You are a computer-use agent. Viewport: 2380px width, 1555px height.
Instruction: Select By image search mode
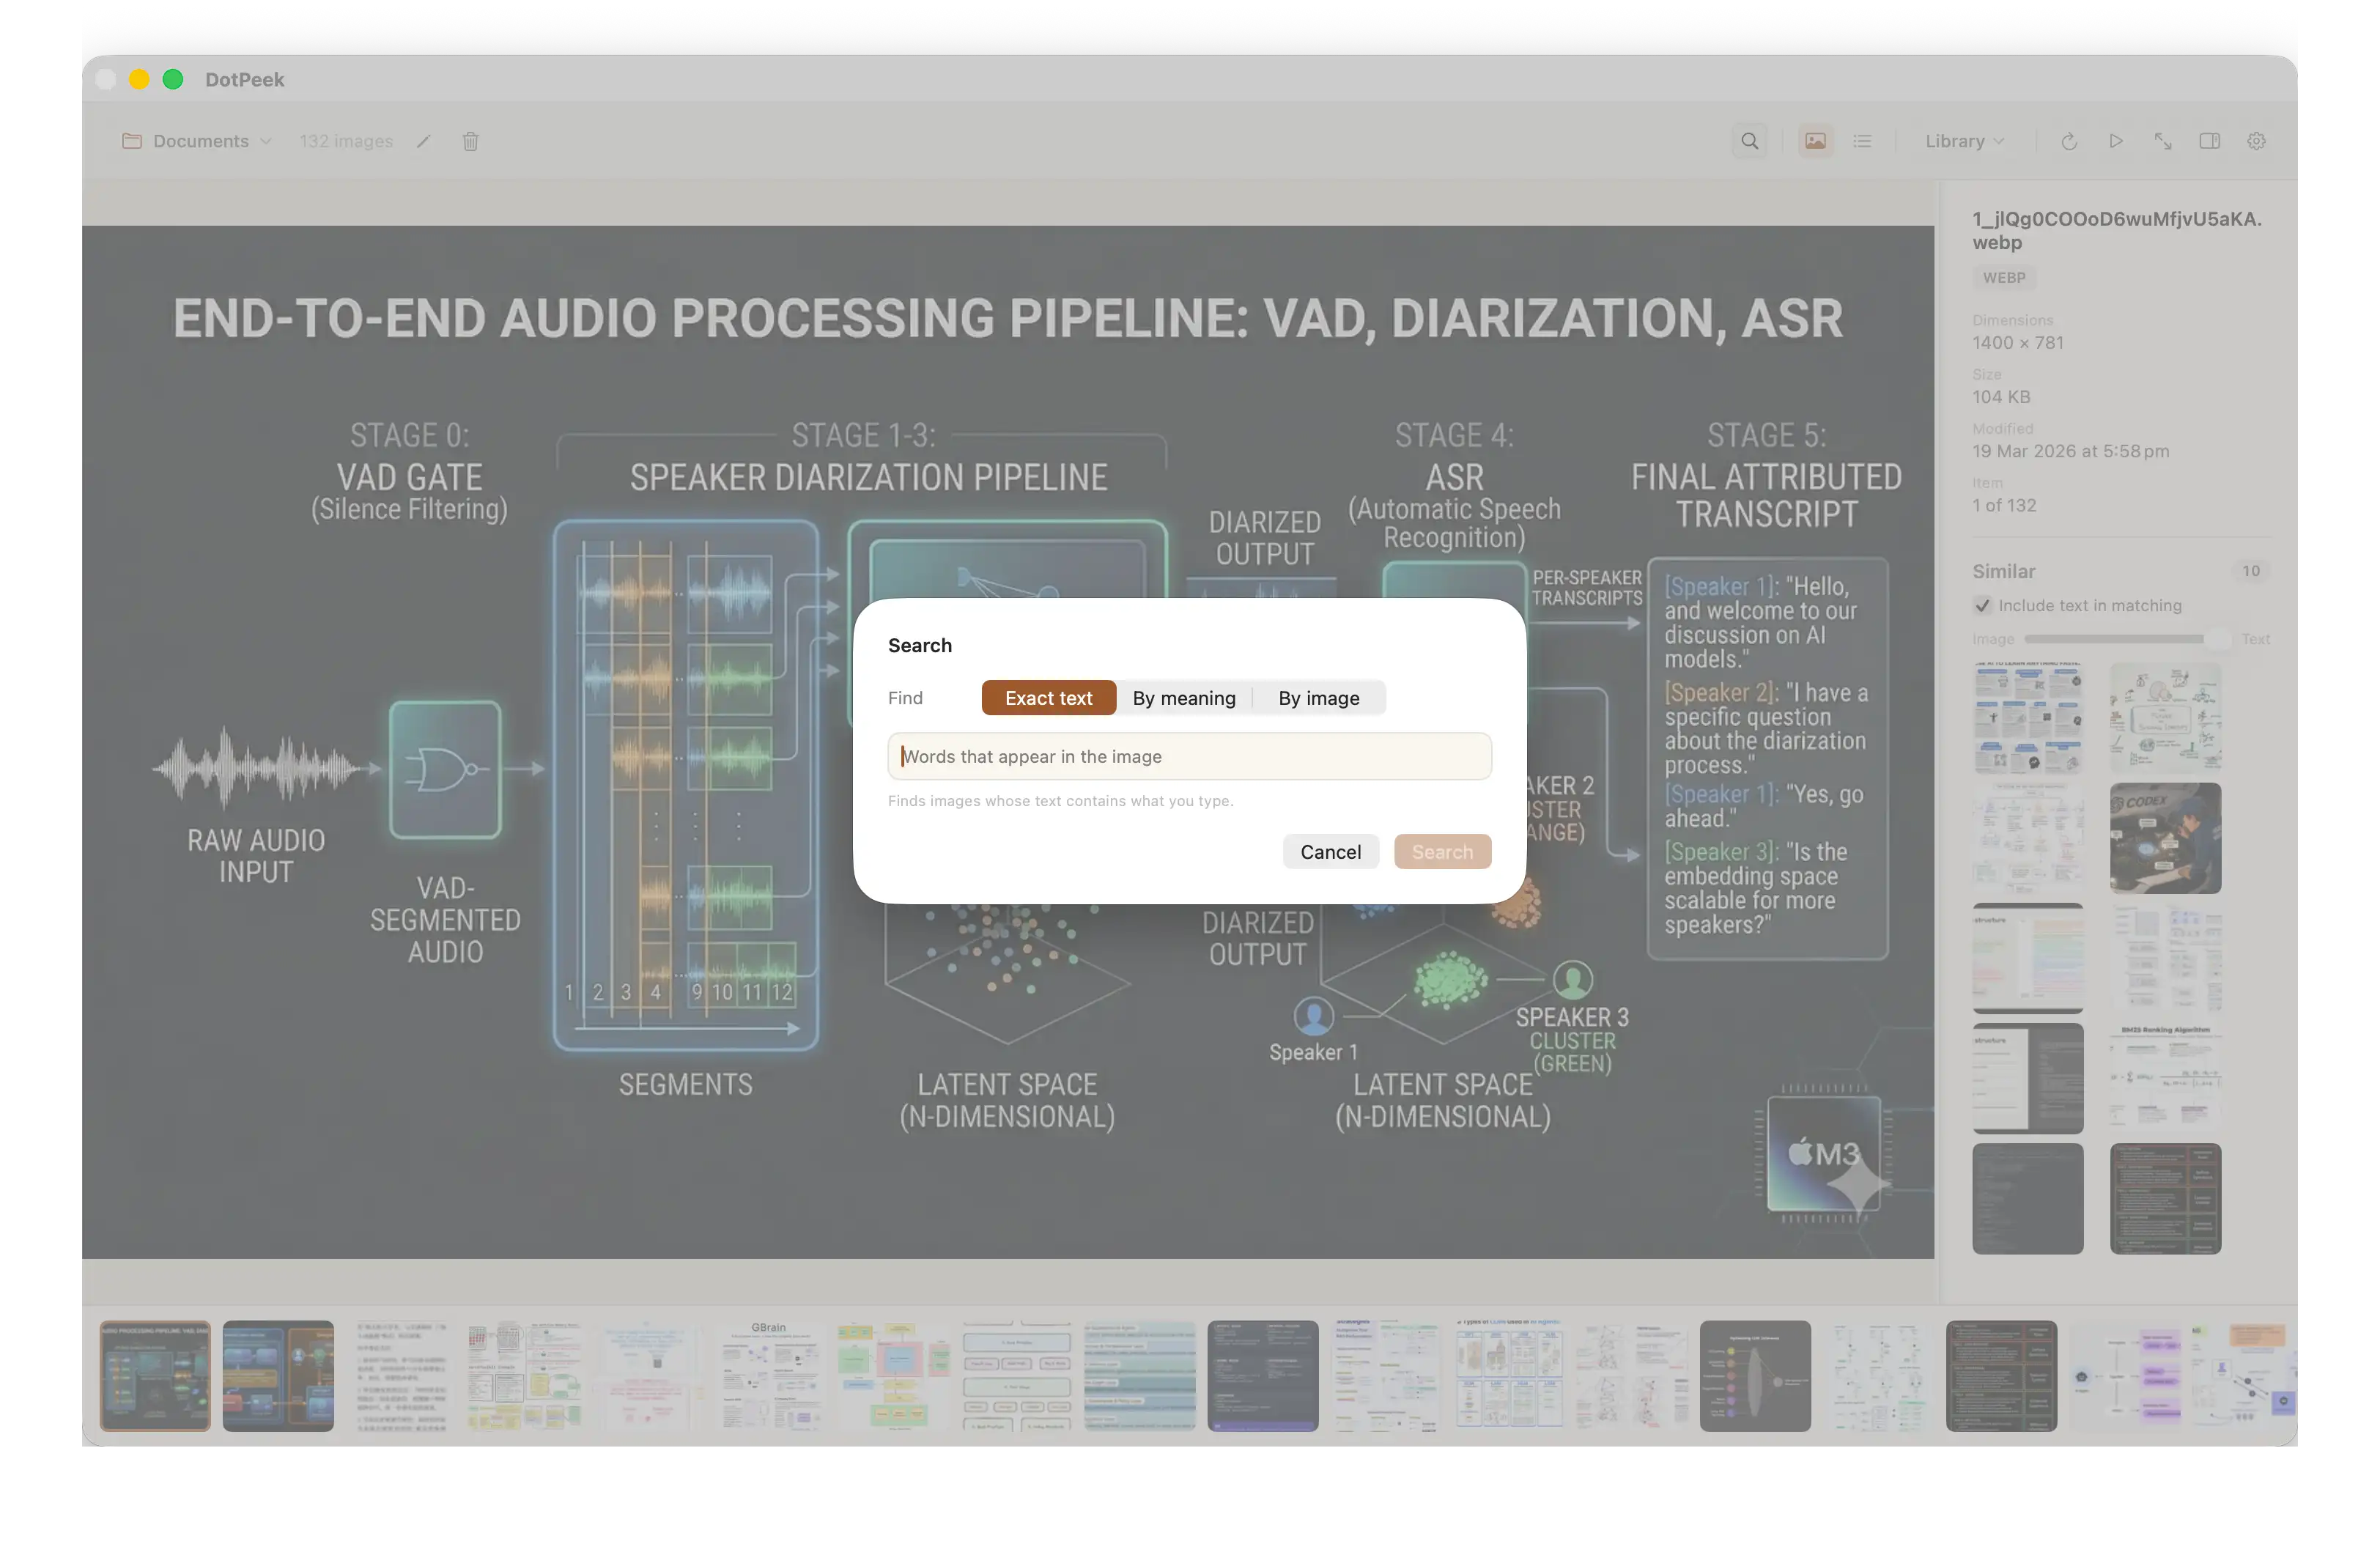point(1319,698)
